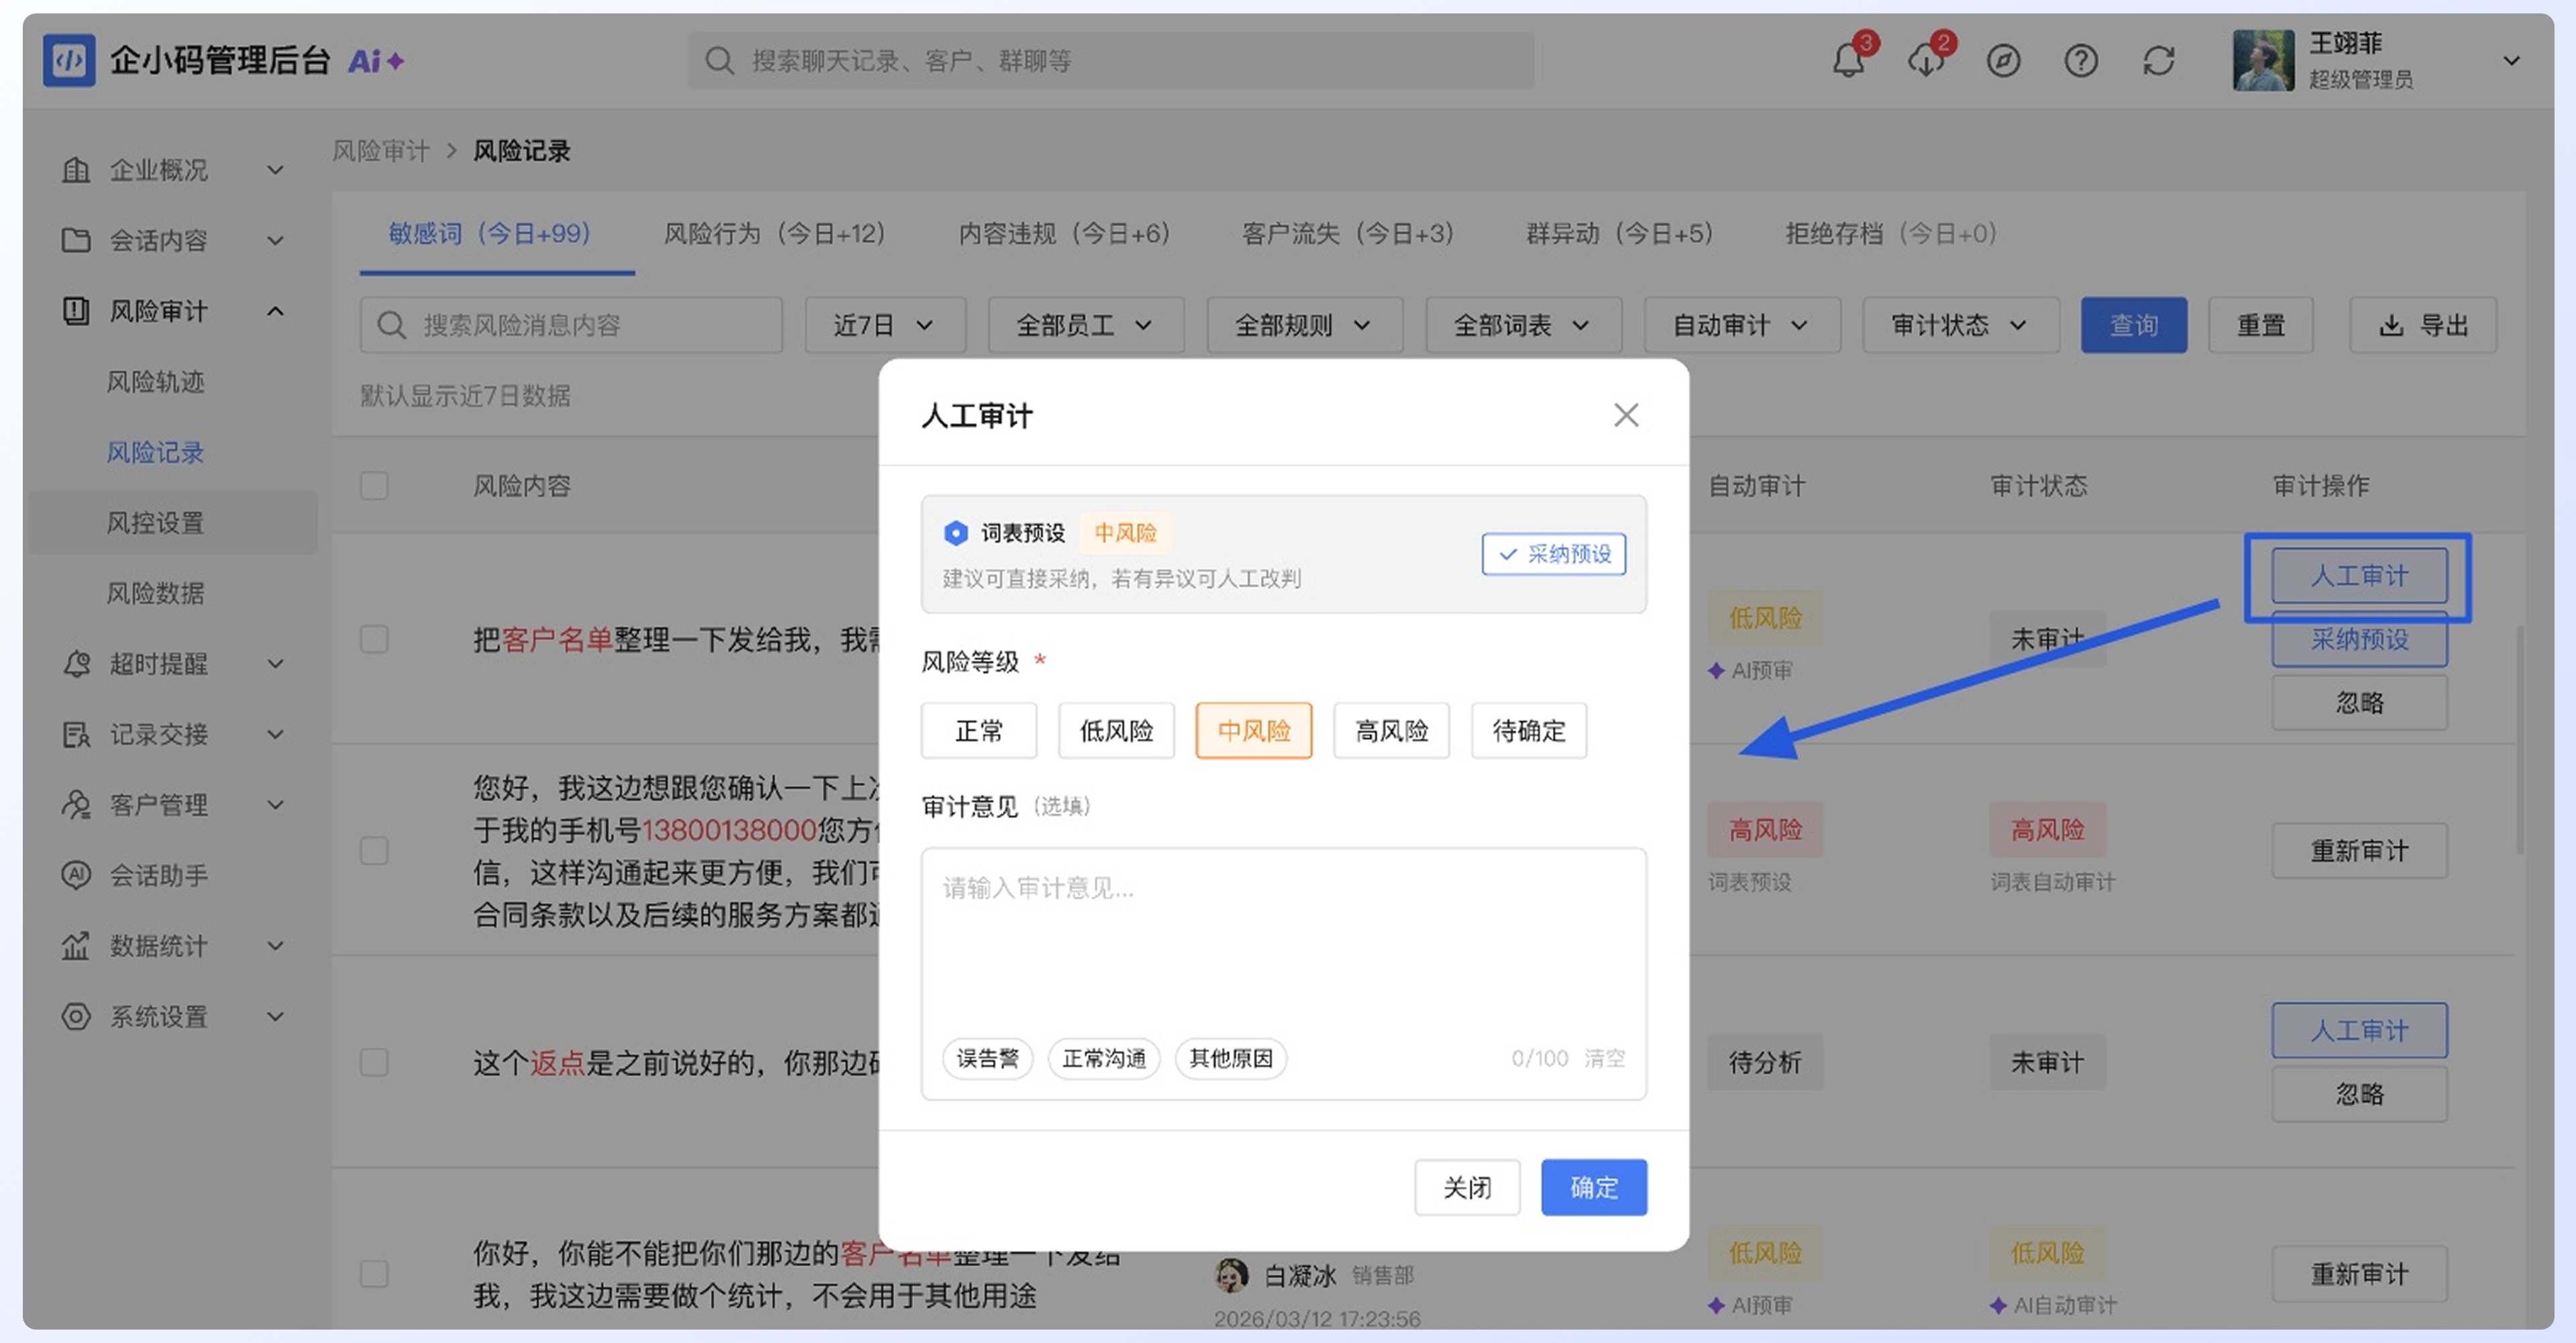2576x1343 pixels.
Task: Open the 自动审计 filter dropdown
Action: 1742,325
